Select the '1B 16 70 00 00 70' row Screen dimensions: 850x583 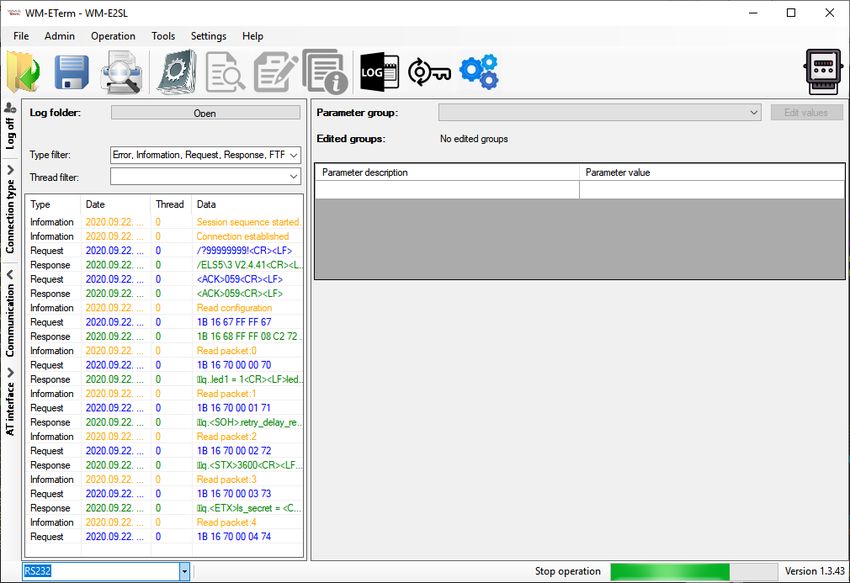(x=164, y=365)
